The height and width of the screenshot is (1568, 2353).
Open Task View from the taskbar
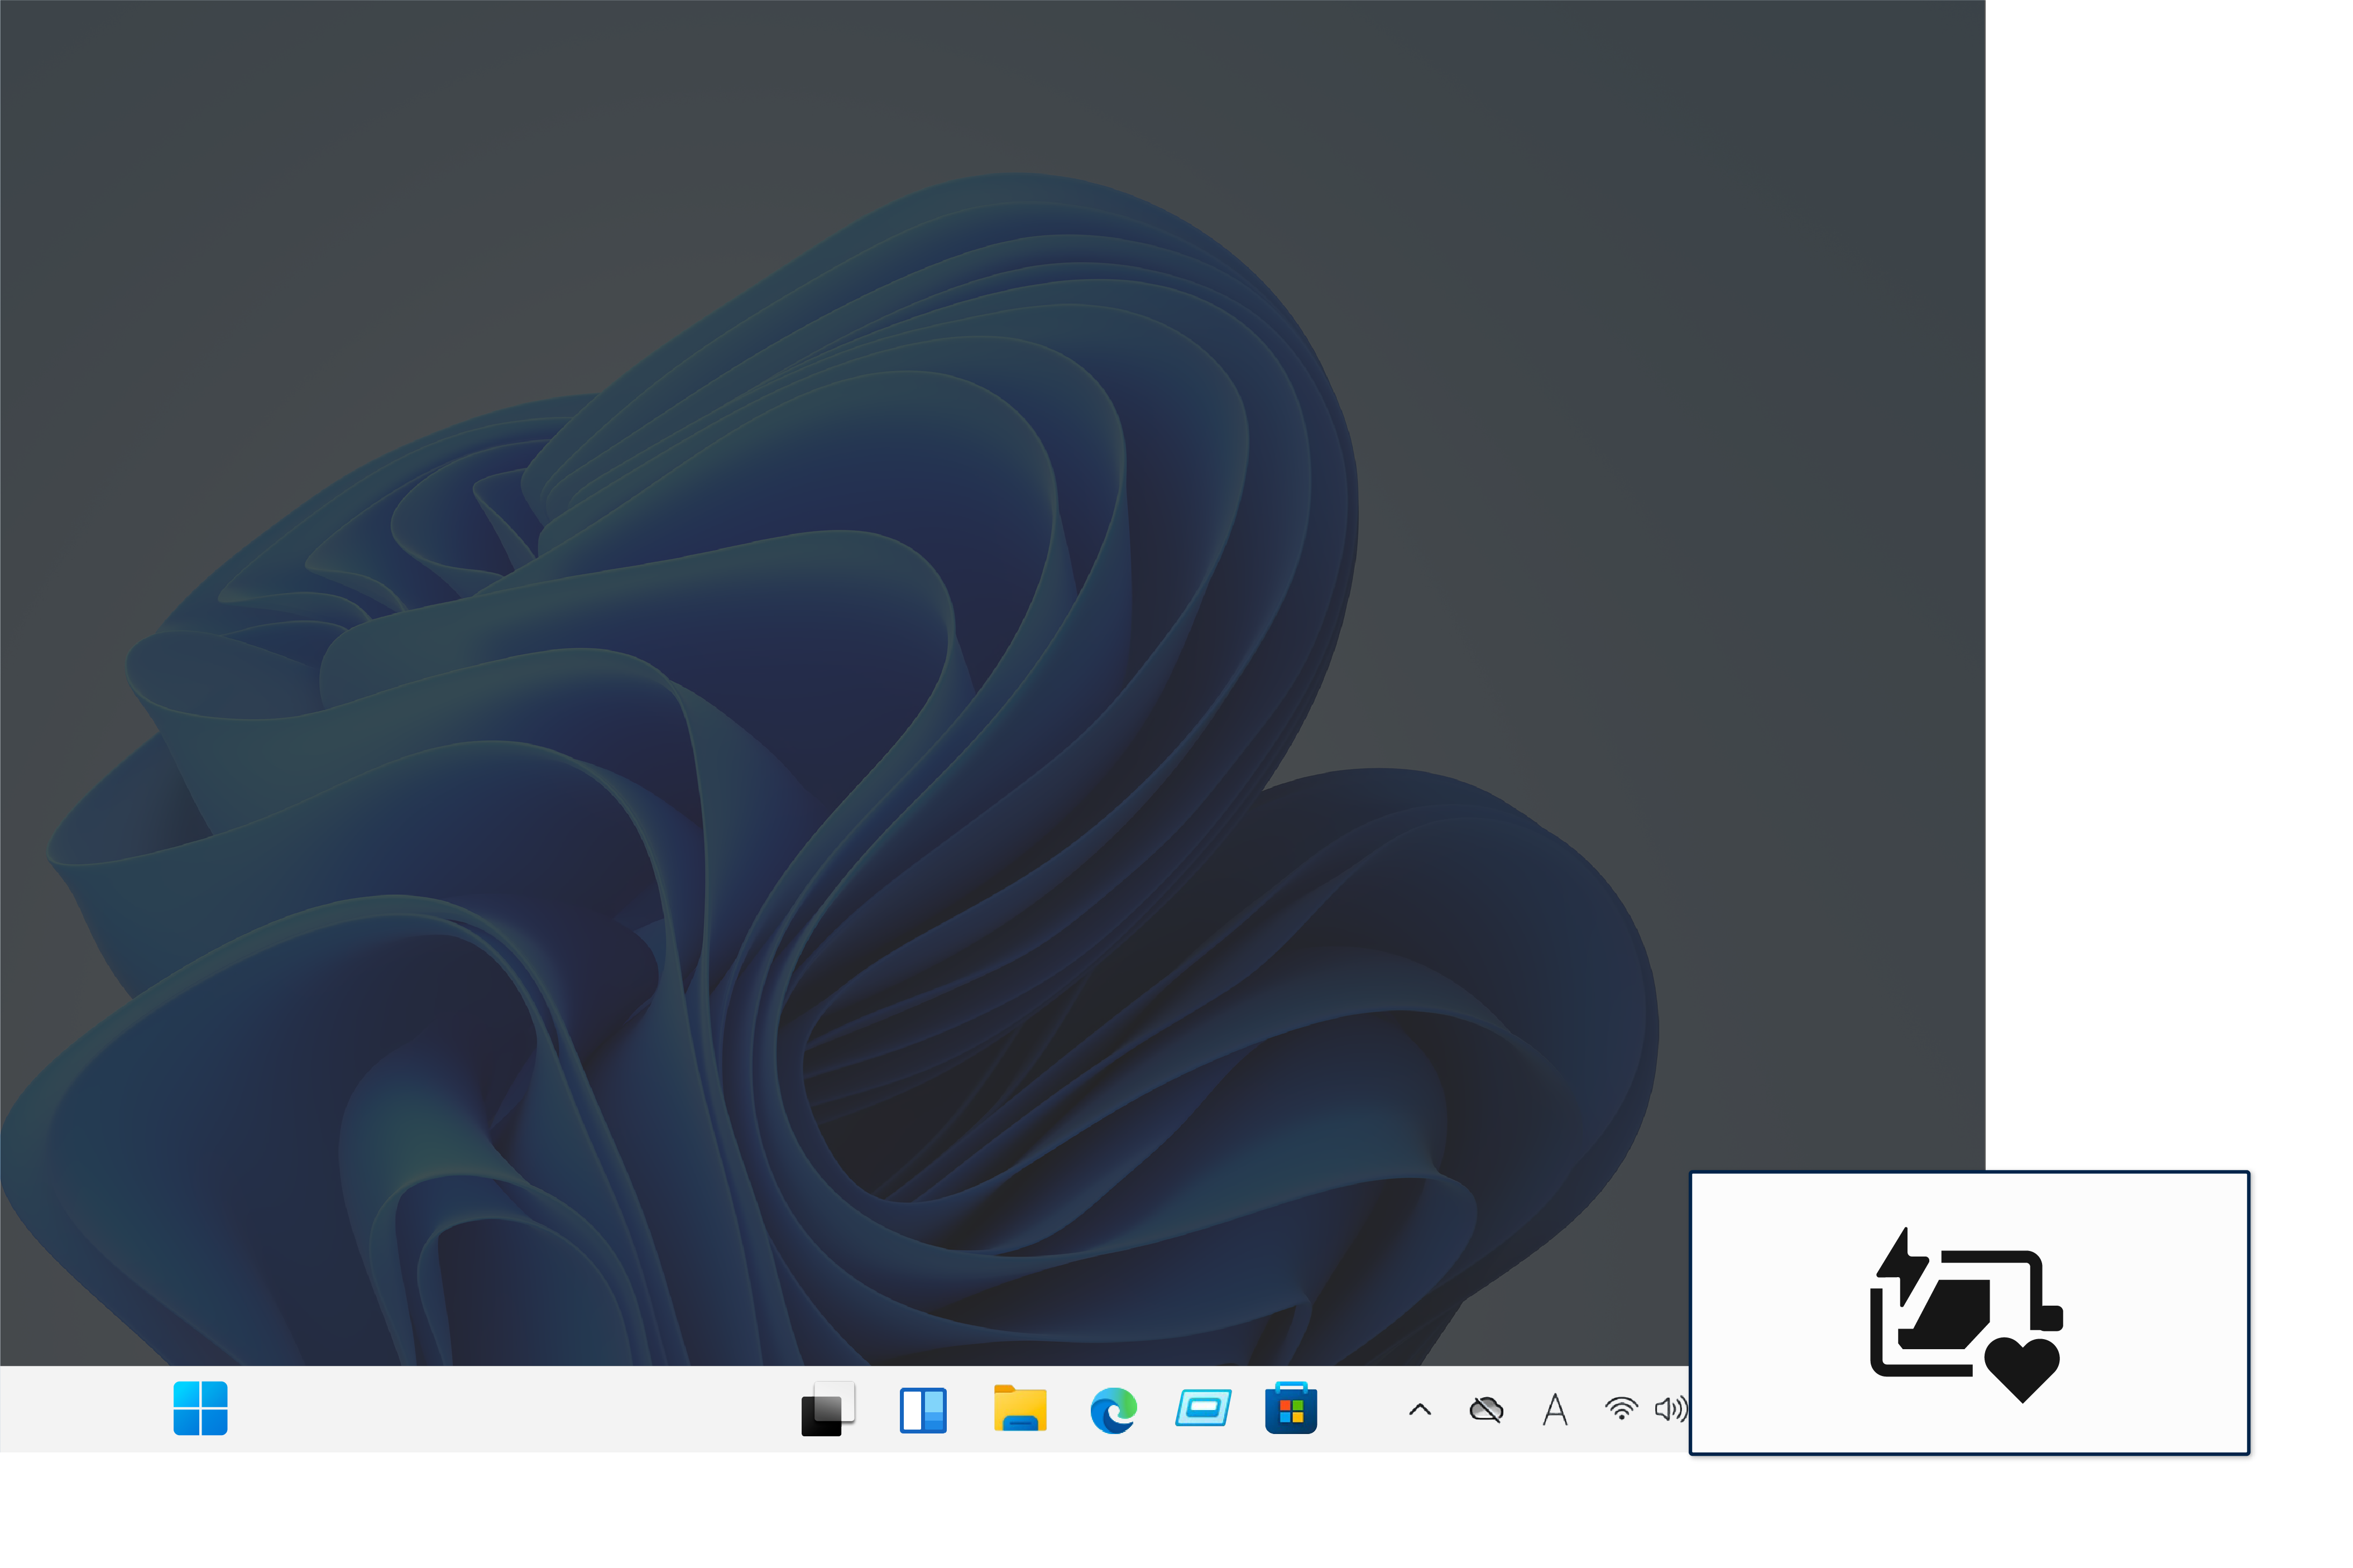(x=827, y=1409)
